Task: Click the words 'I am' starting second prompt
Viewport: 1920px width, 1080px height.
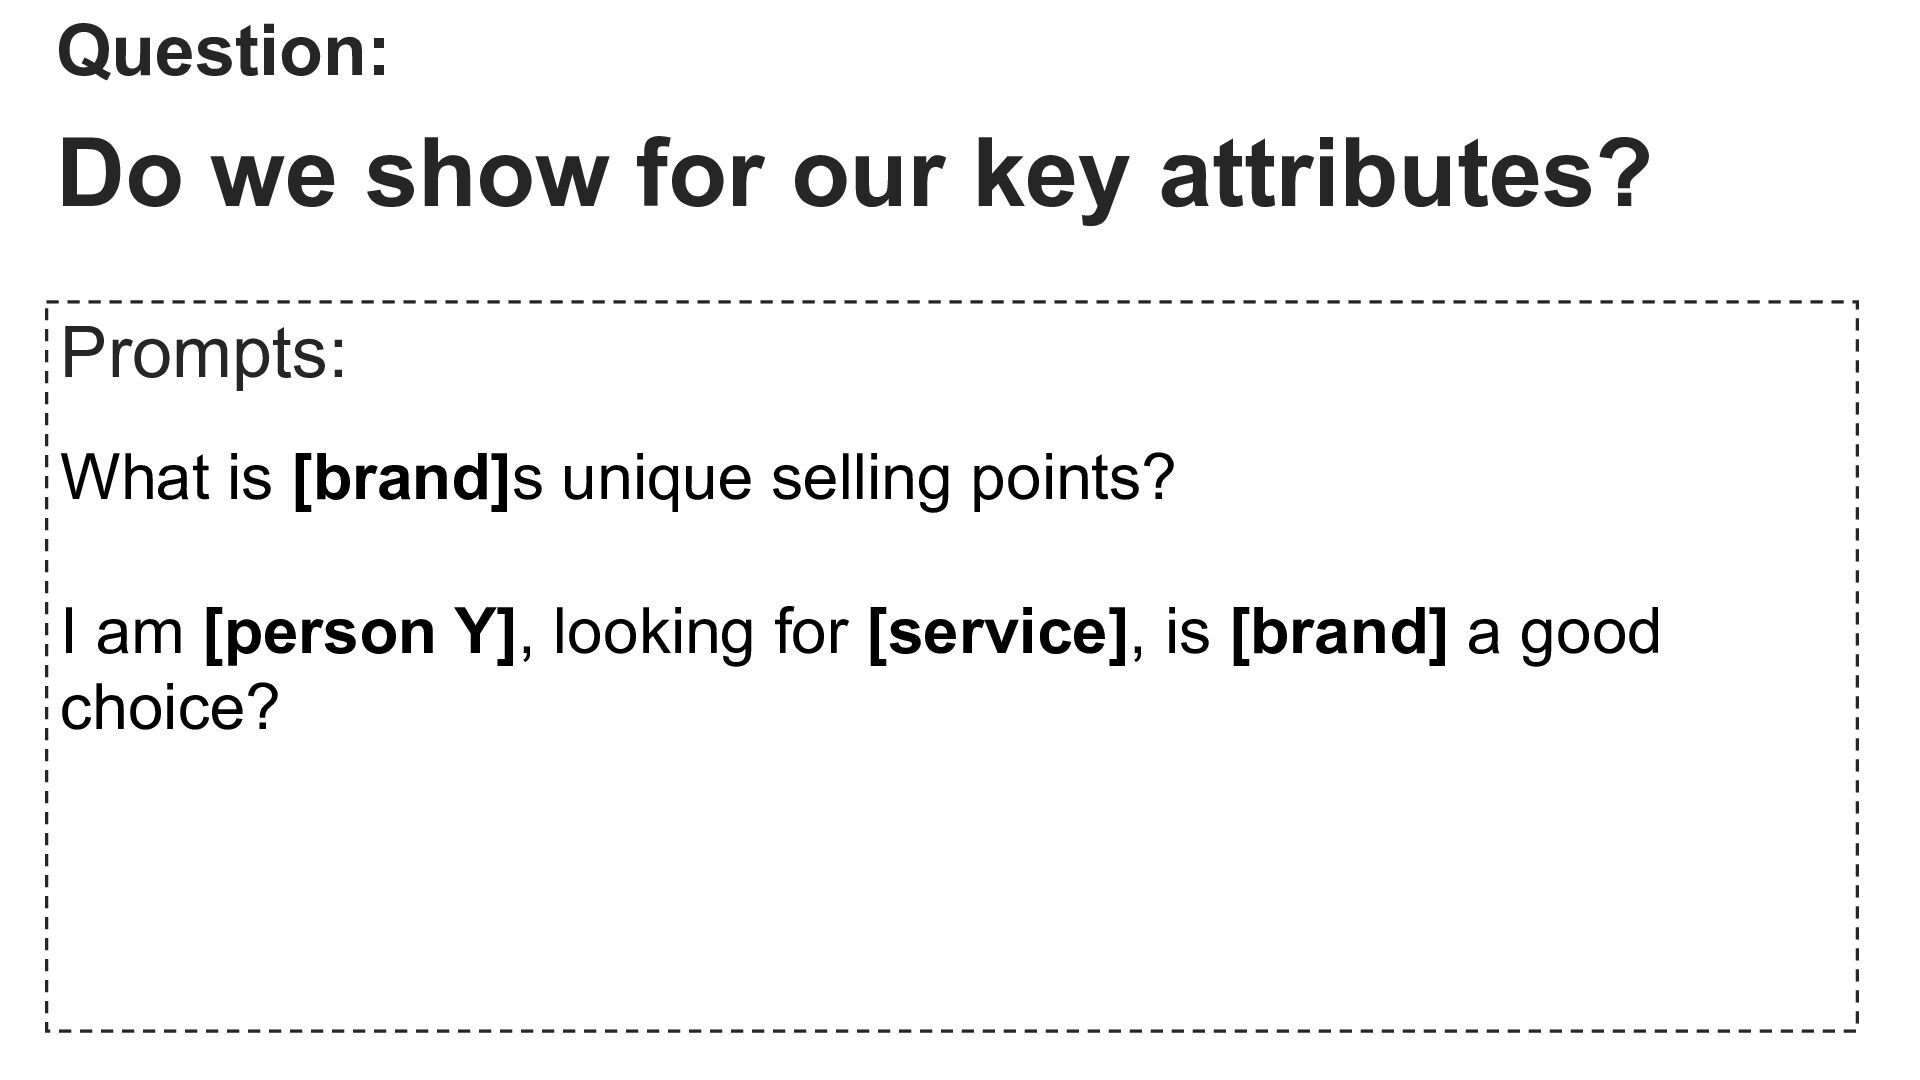Action: (122, 633)
